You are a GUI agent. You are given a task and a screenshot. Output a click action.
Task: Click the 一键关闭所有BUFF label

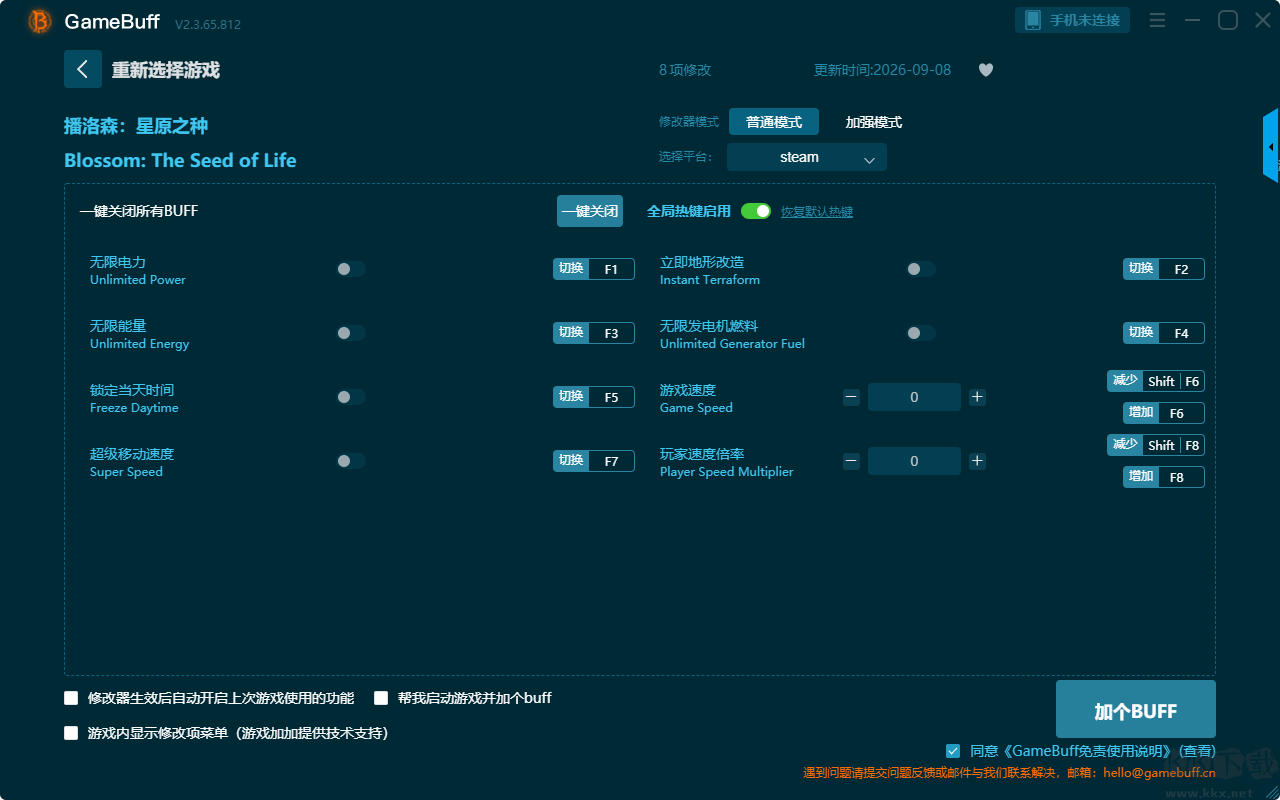click(139, 211)
